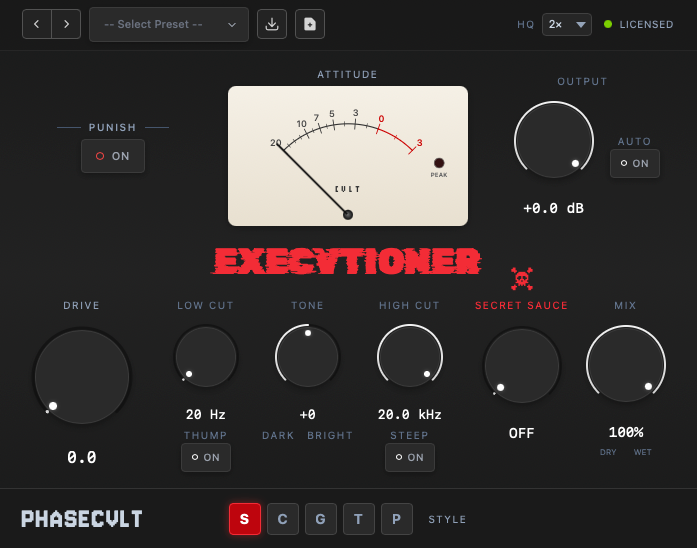Toggle the PUNISH ON button
The image size is (697, 548).
113,156
